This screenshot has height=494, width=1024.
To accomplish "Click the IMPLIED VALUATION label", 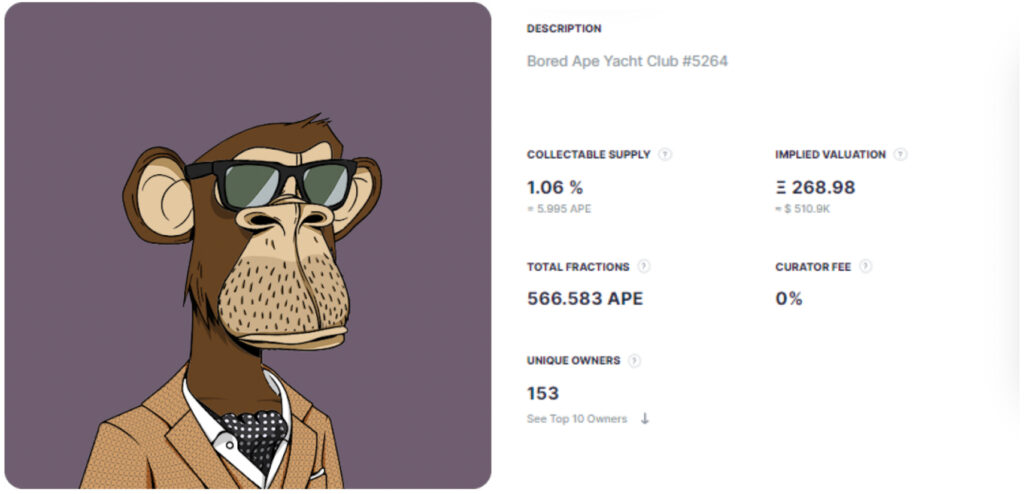I will click(830, 155).
